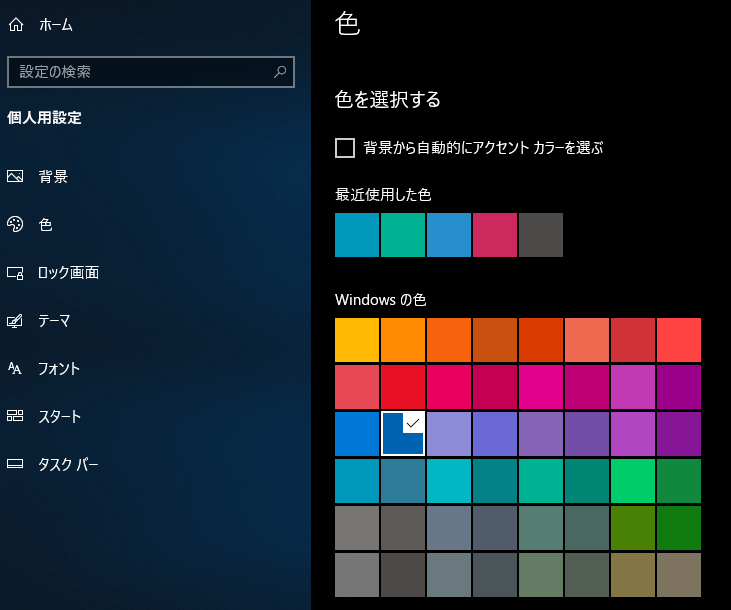Open ホーム settings page

click(56, 25)
